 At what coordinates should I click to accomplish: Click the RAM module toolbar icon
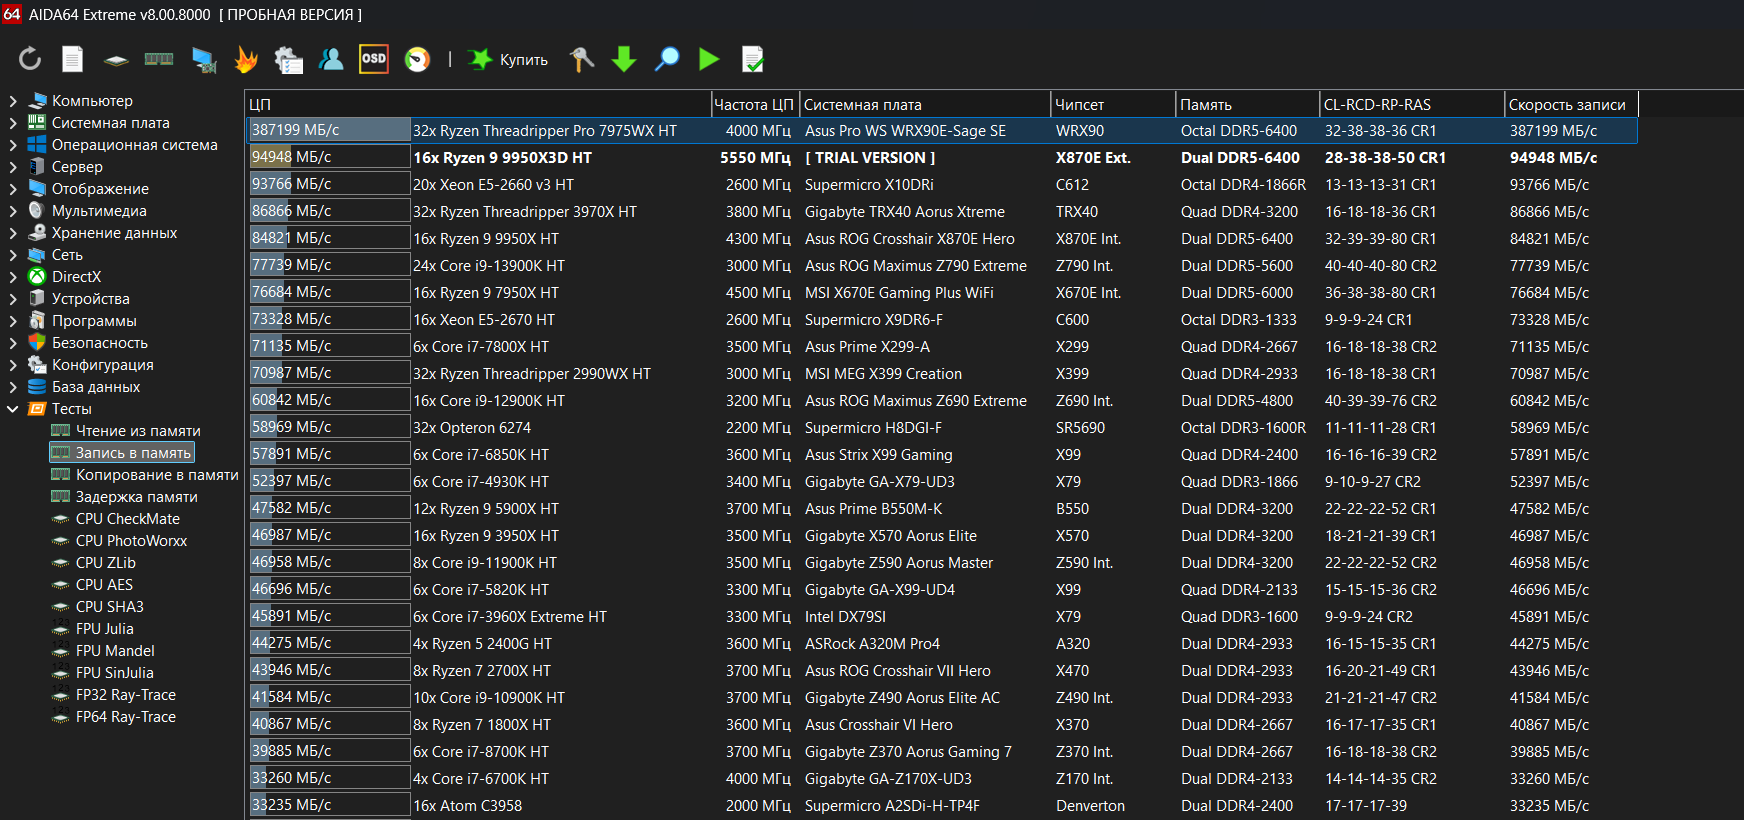pos(159,59)
